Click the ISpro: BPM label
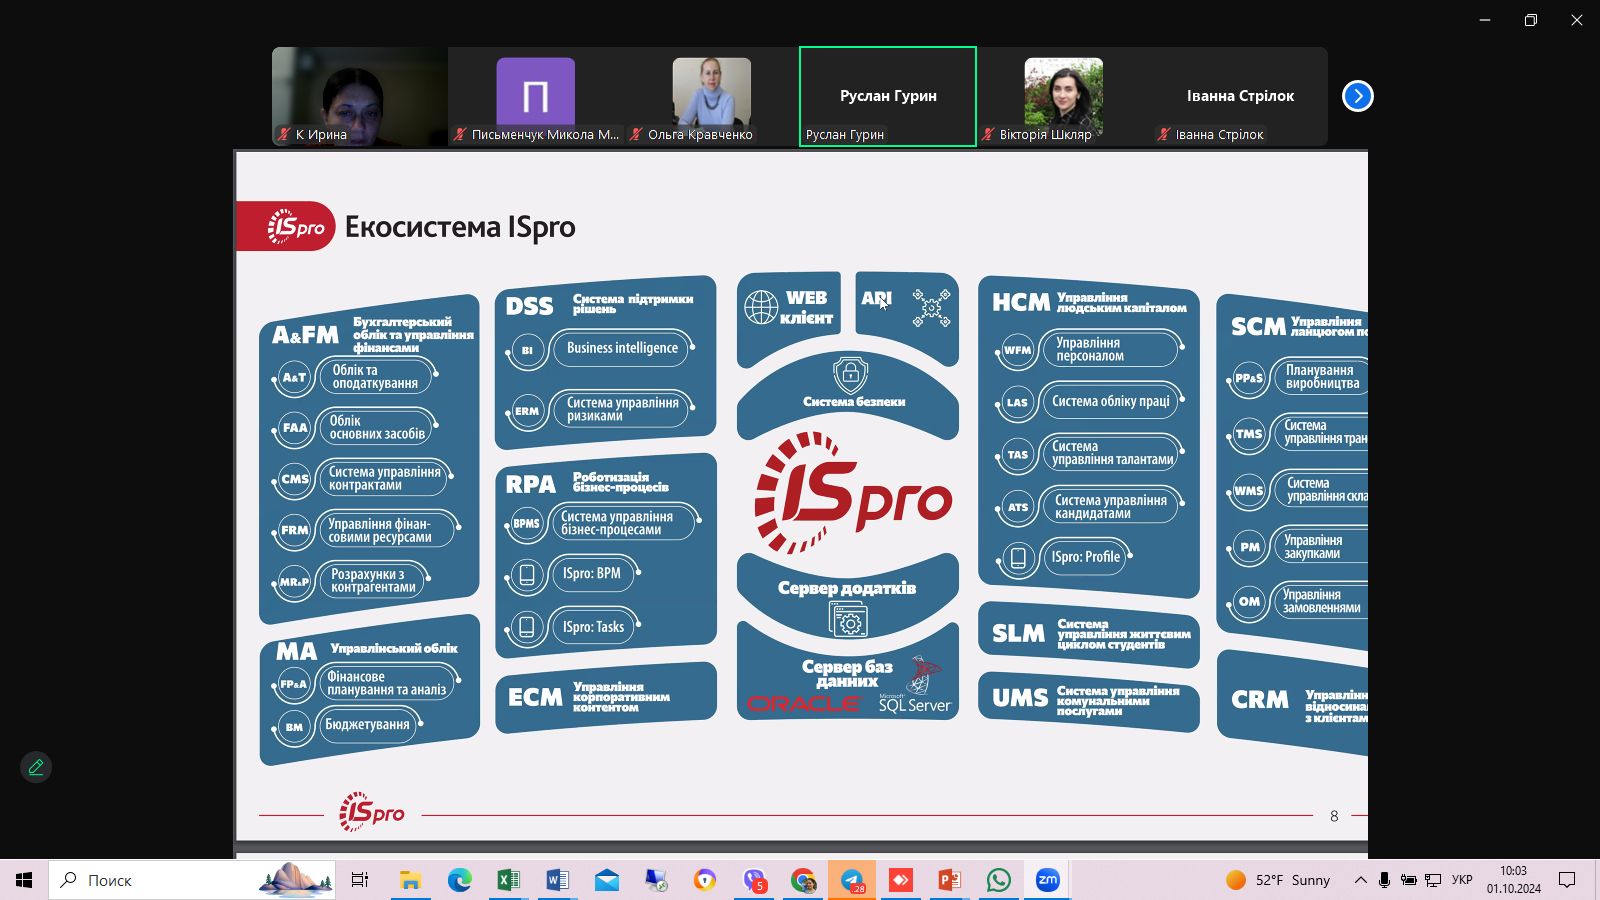Image resolution: width=1600 pixels, height=900 pixels. [592, 574]
